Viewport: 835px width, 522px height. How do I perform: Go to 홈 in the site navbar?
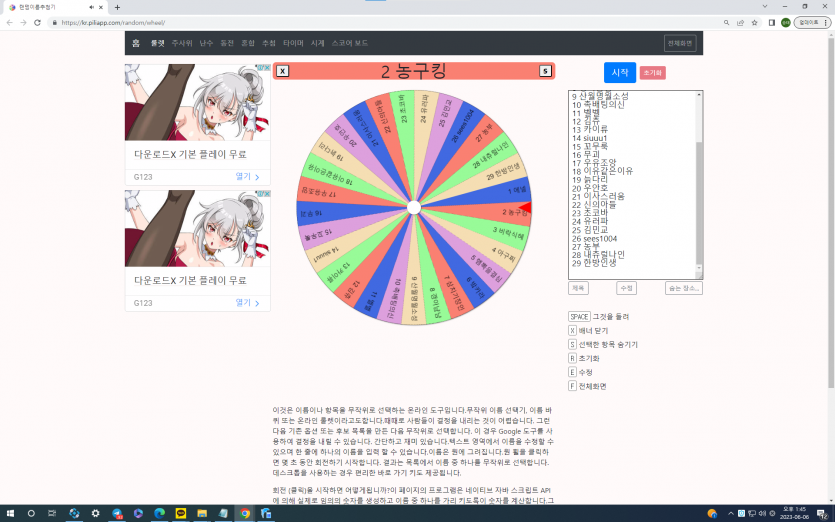(136, 43)
